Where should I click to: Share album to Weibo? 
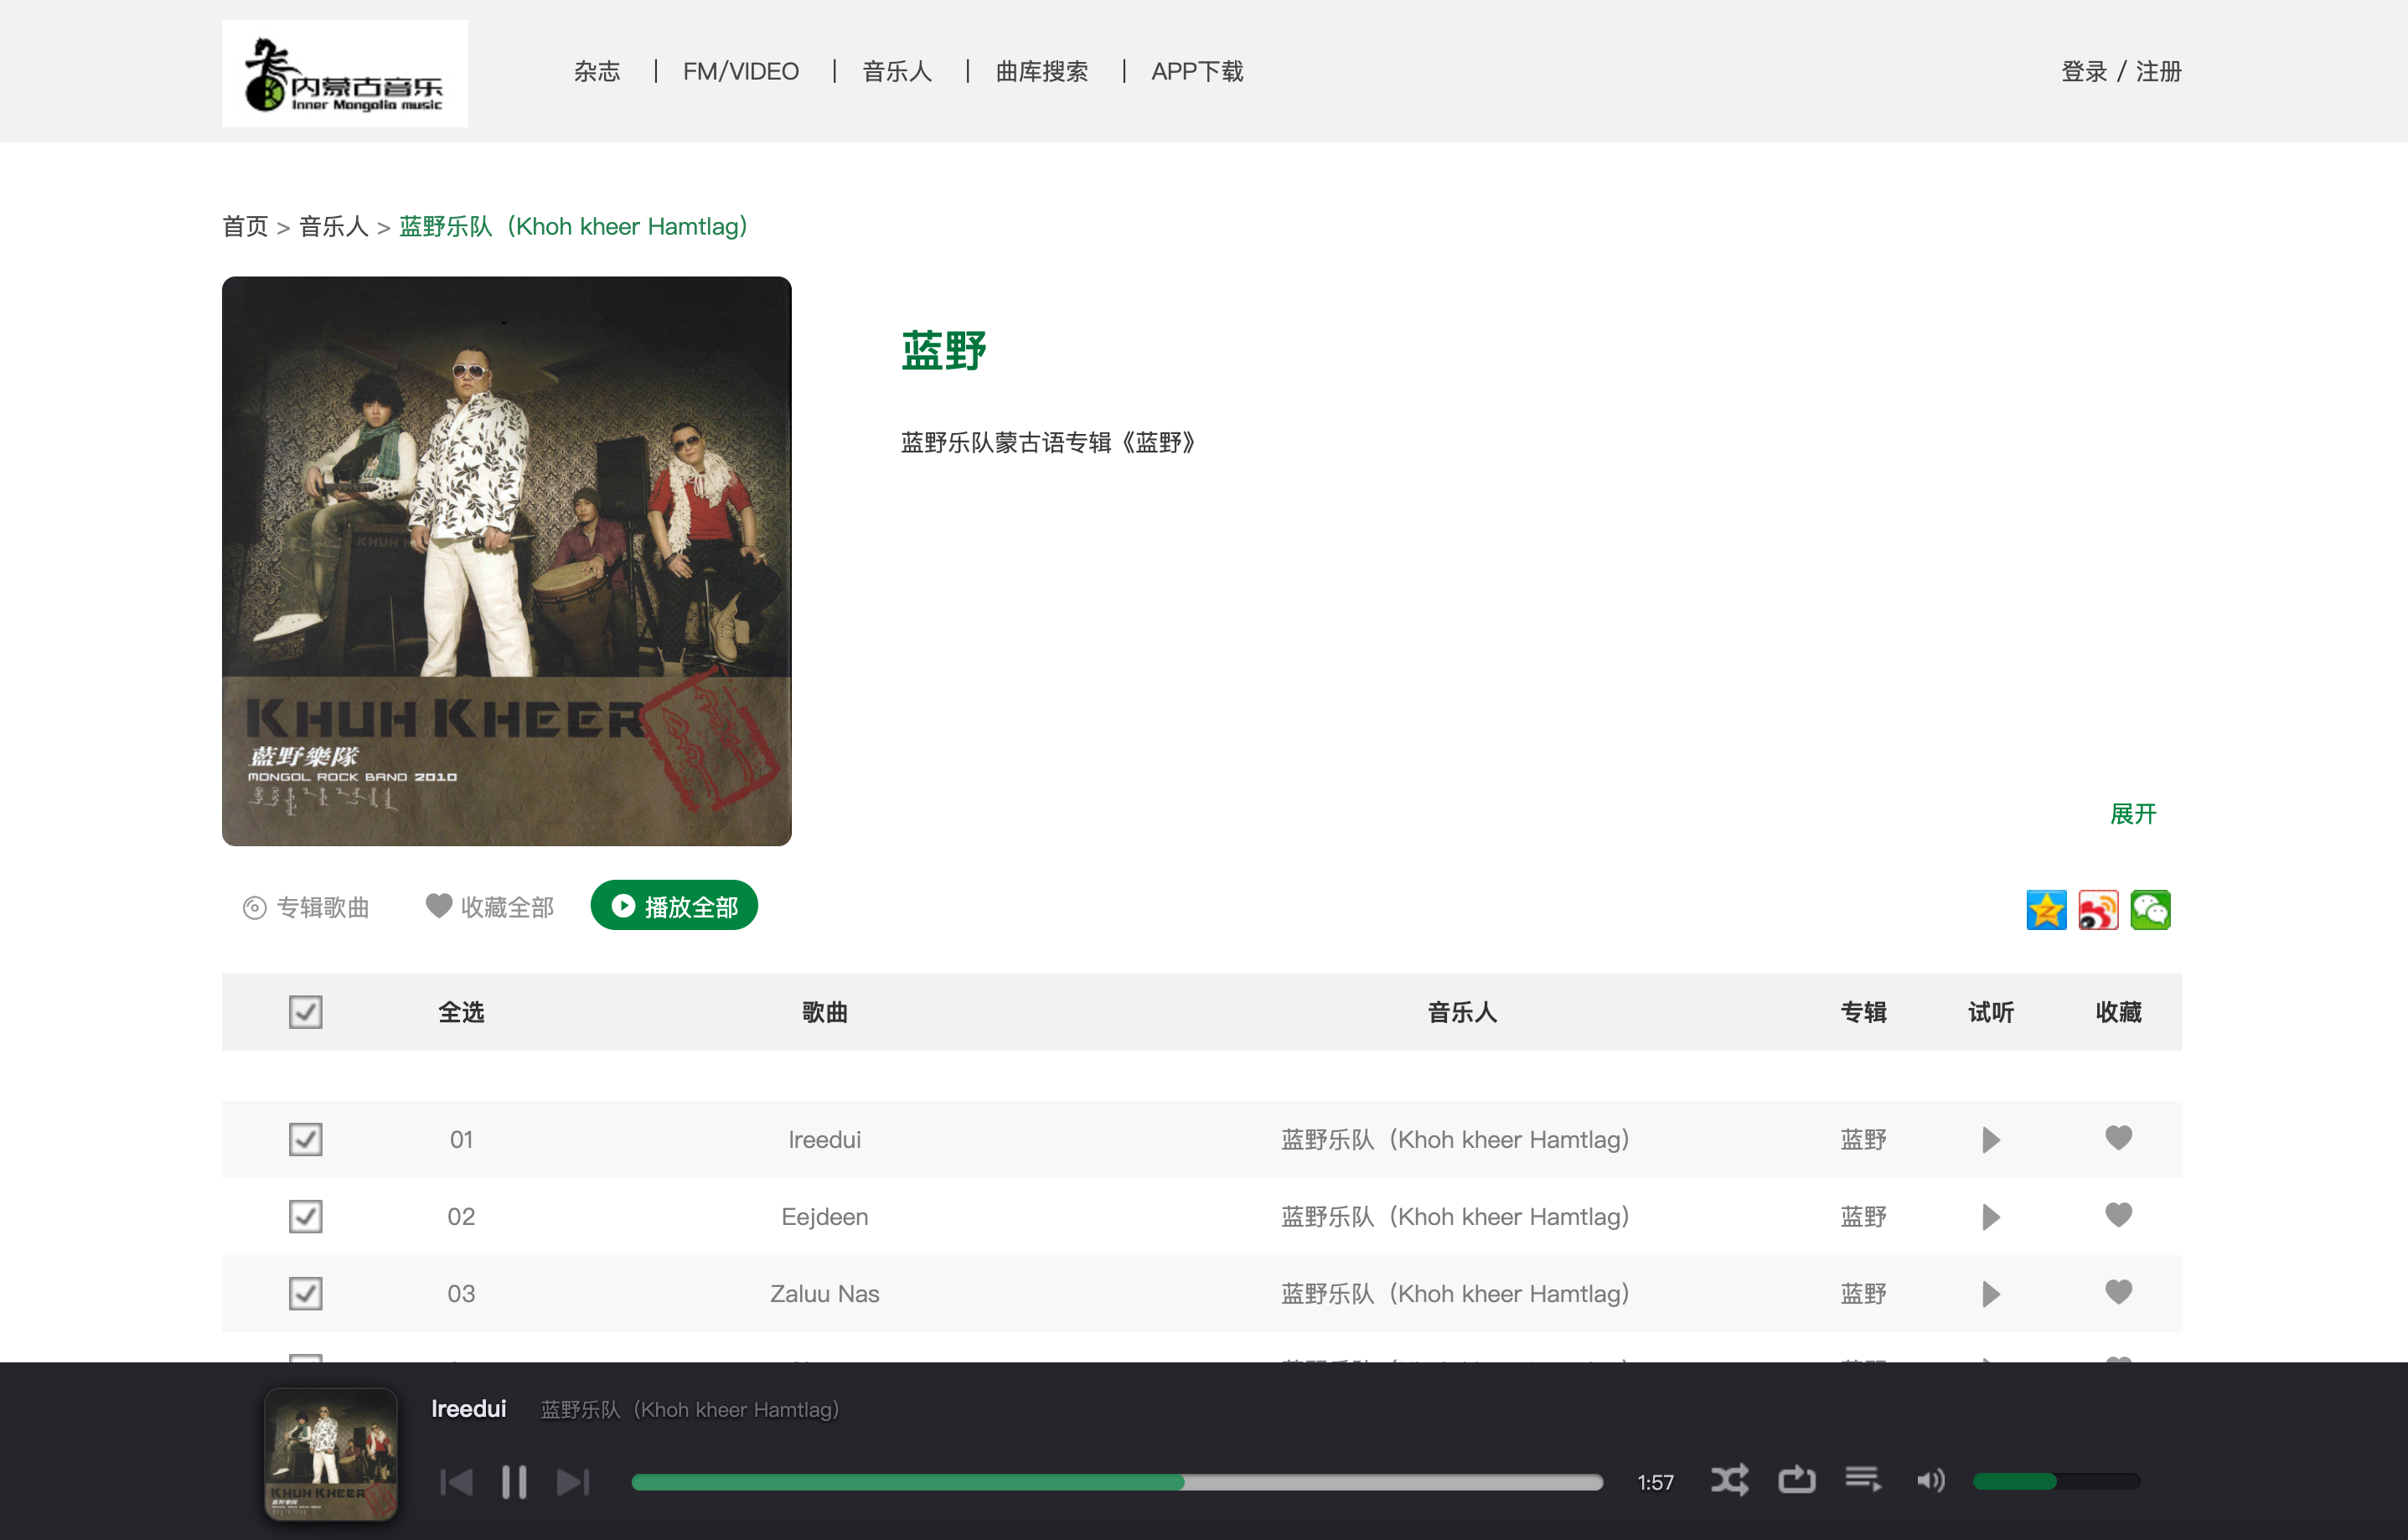tap(2098, 909)
